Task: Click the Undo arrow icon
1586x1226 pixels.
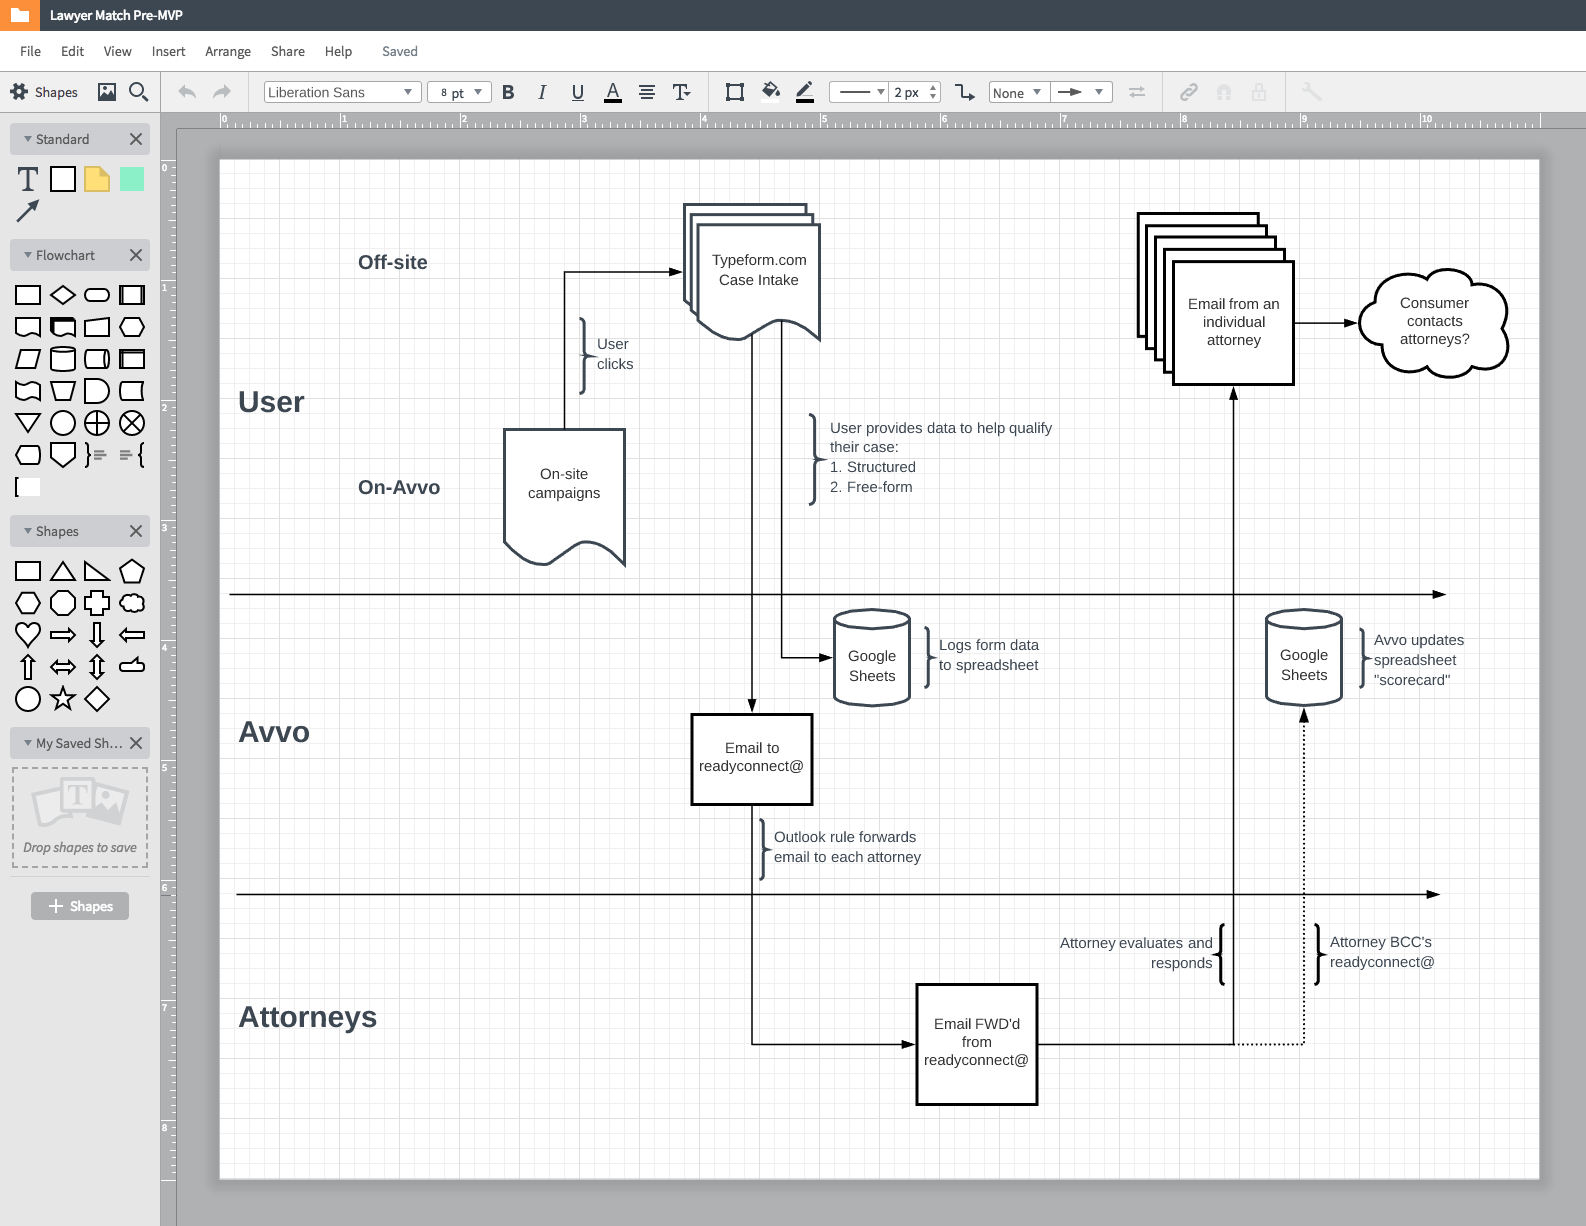Action: click(x=187, y=92)
